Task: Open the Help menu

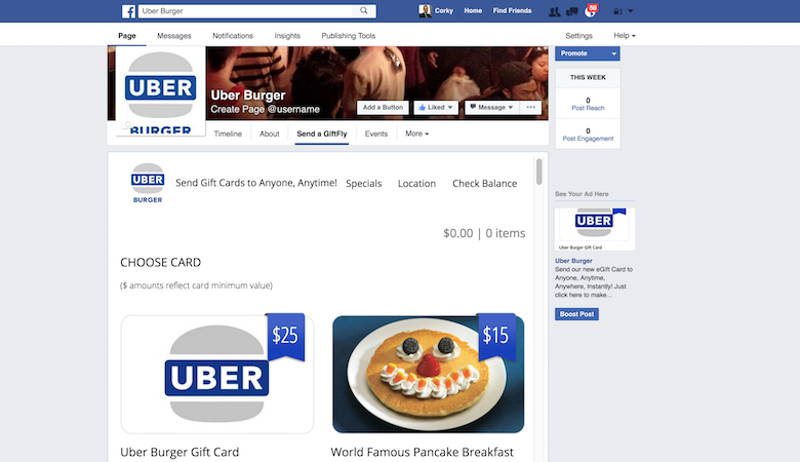Action: [624, 36]
